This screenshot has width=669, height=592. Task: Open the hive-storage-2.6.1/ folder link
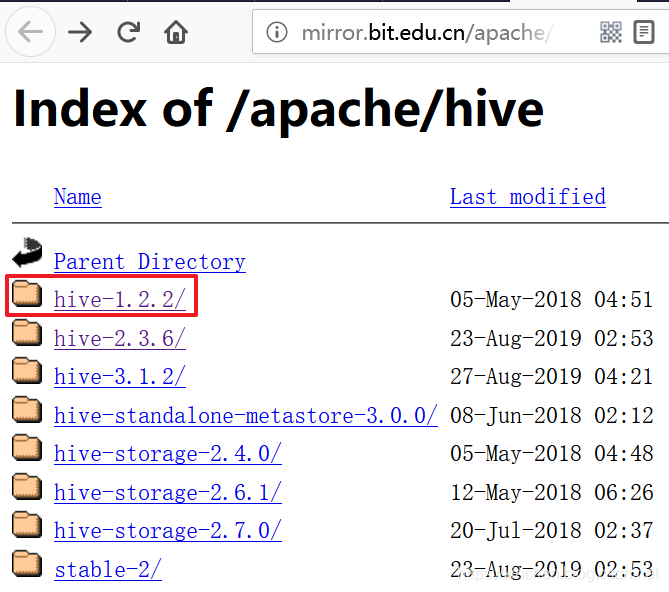tap(168, 493)
